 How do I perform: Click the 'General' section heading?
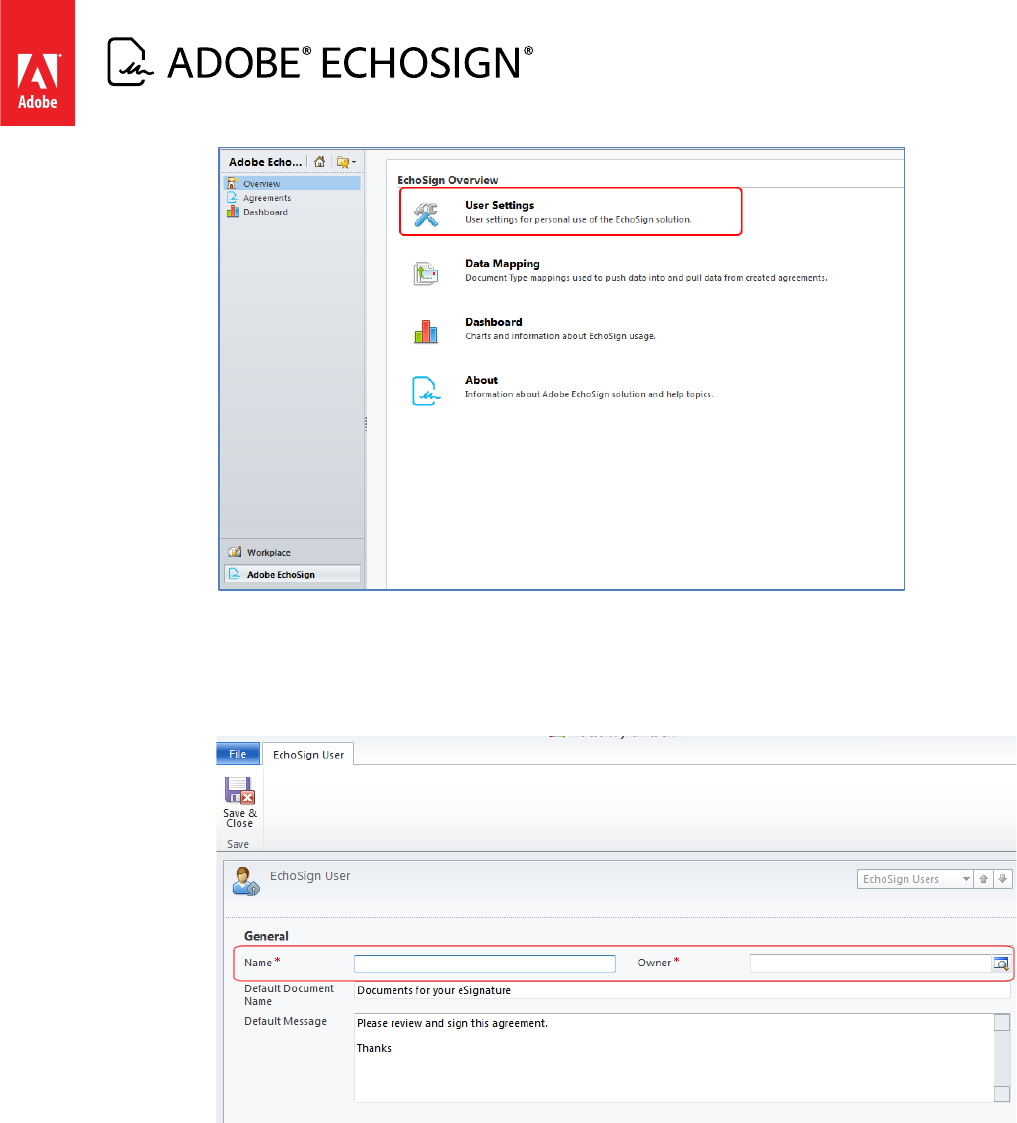pos(266,936)
